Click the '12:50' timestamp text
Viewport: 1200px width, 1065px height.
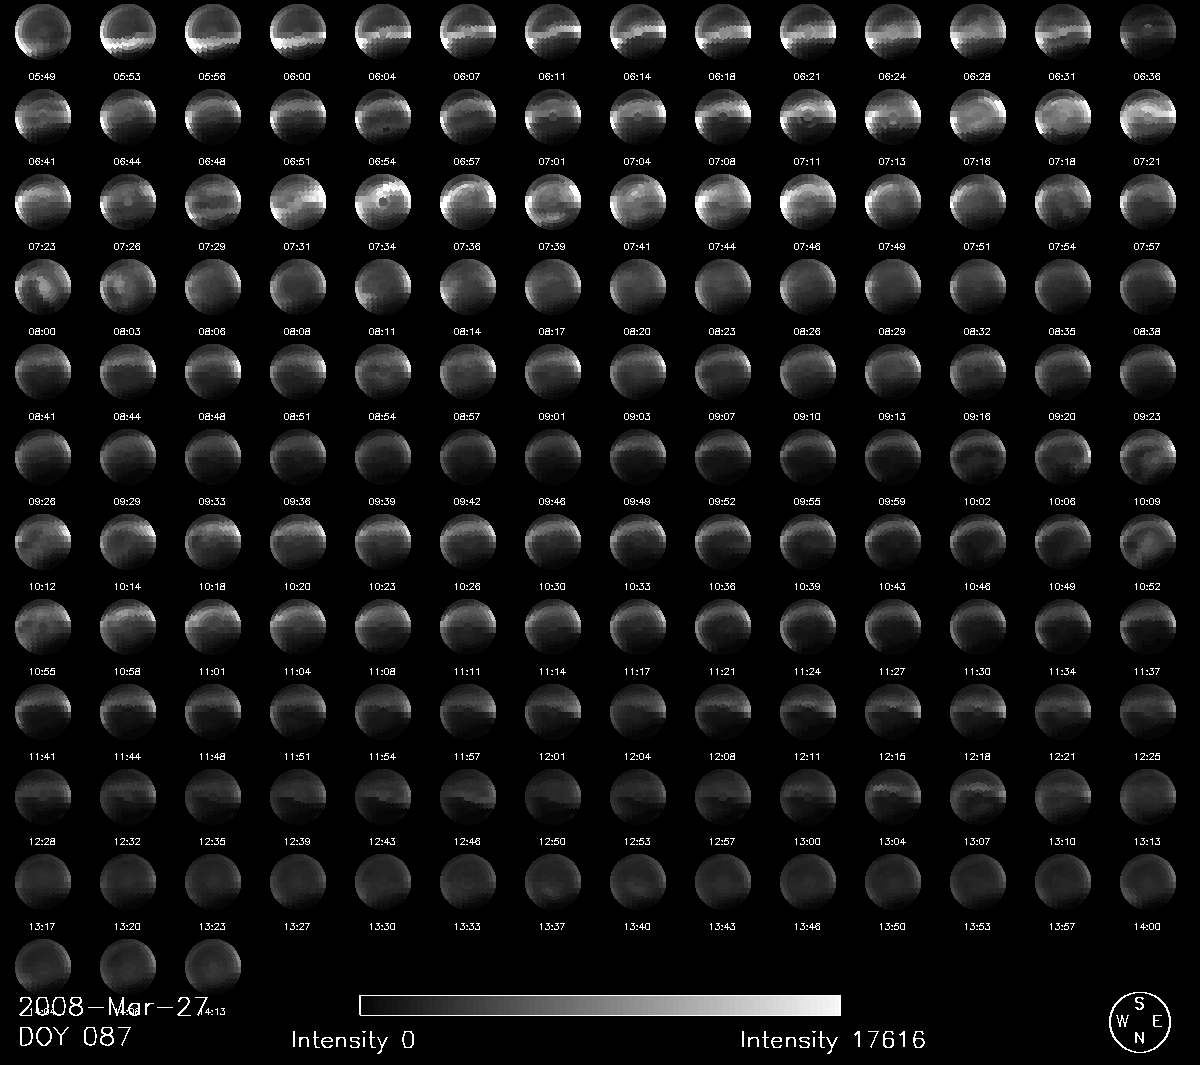pyautogui.click(x=552, y=841)
